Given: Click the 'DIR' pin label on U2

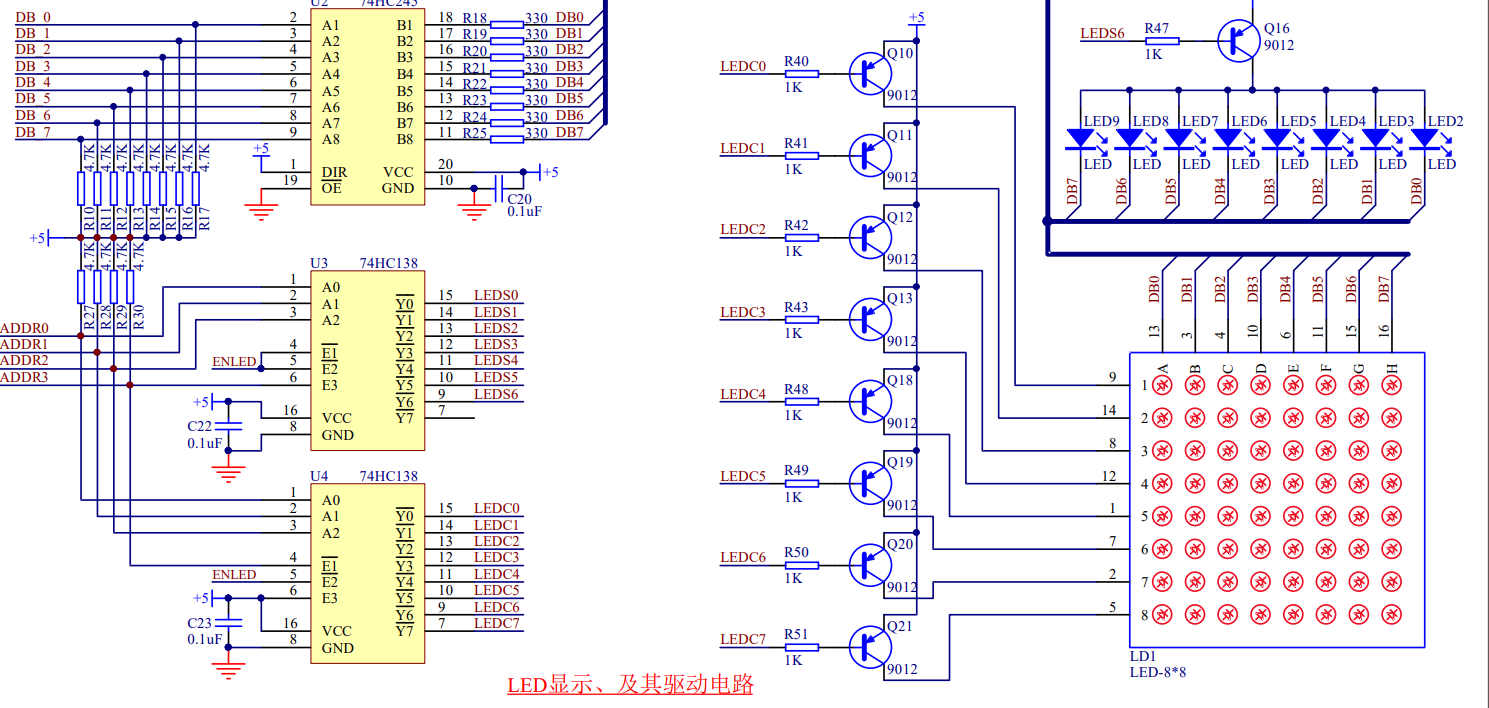Looking at the screenshot, I should [x=334, y=172].
